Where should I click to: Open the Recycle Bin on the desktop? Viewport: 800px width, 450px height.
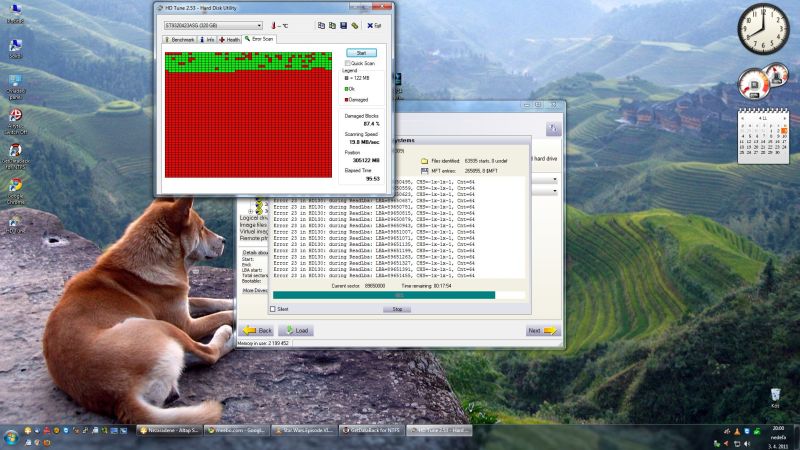coord(776,397)
